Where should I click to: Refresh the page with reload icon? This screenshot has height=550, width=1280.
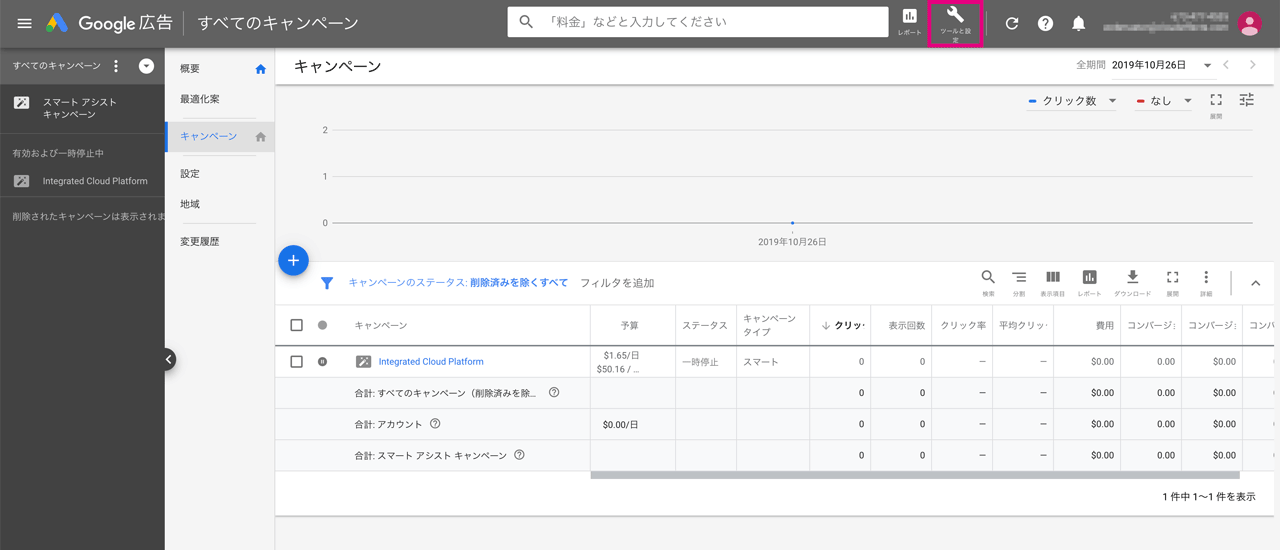(x=1012, y=23)
